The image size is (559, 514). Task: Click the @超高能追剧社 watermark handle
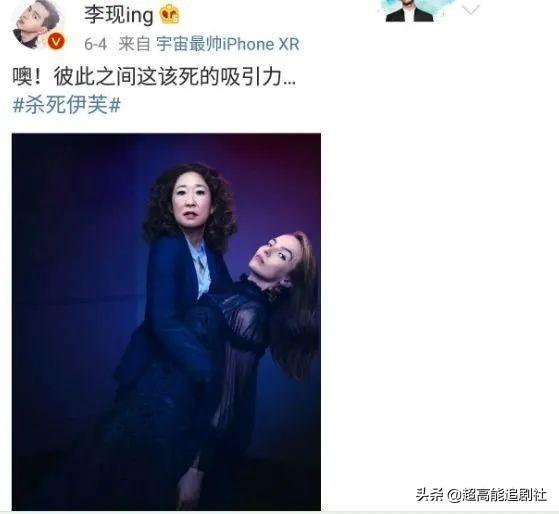pyautogui.click(x=497, y=495)
